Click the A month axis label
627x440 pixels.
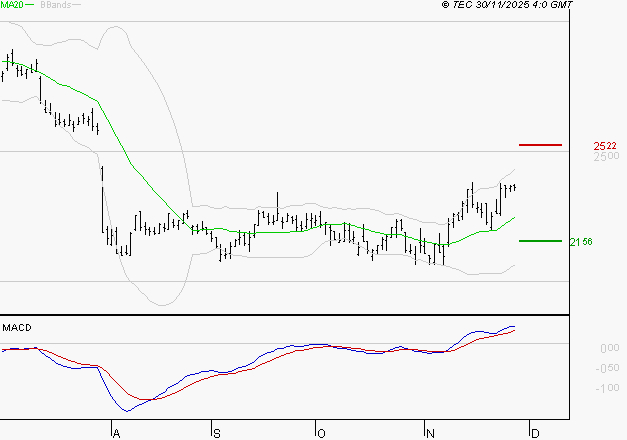tap(116, 434)
